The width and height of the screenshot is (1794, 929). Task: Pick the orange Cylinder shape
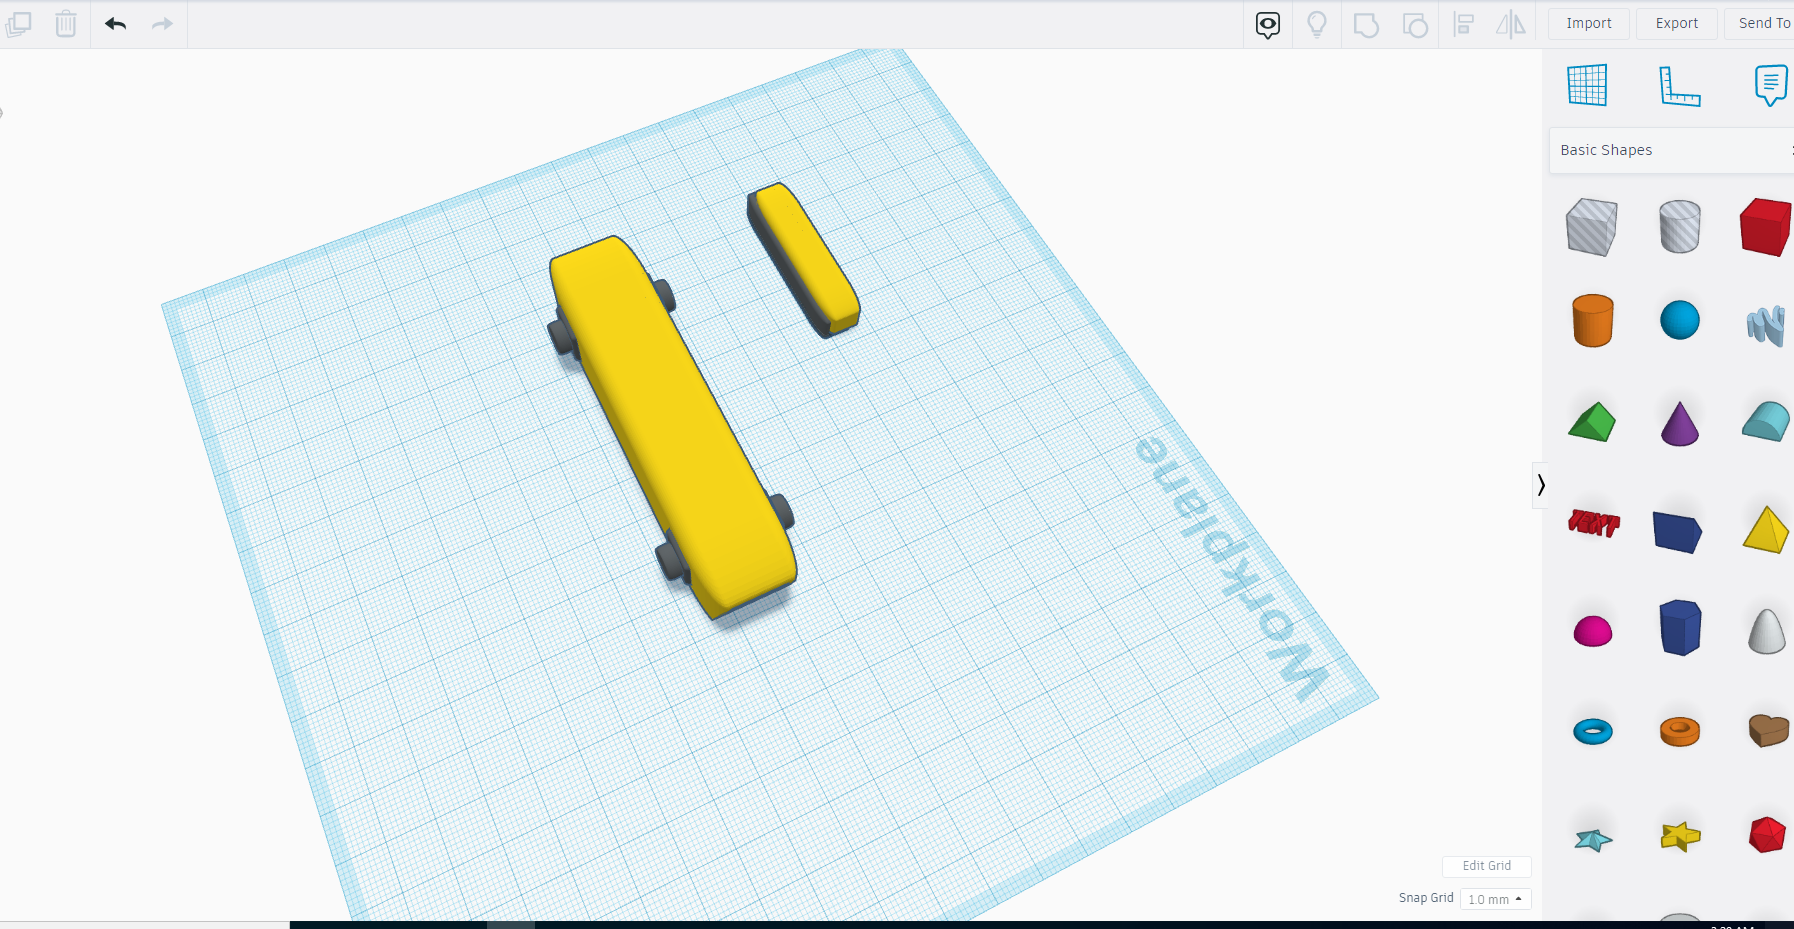pos(1593,320)
